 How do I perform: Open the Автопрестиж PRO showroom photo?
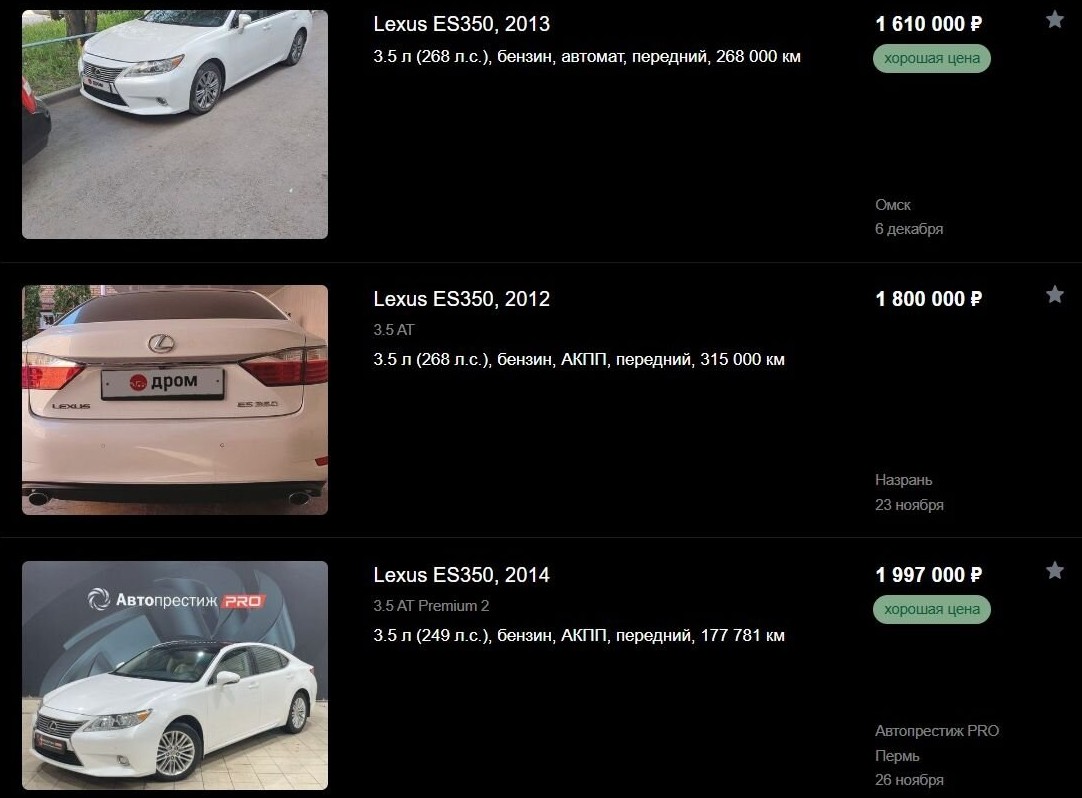[x=175, y=675]
